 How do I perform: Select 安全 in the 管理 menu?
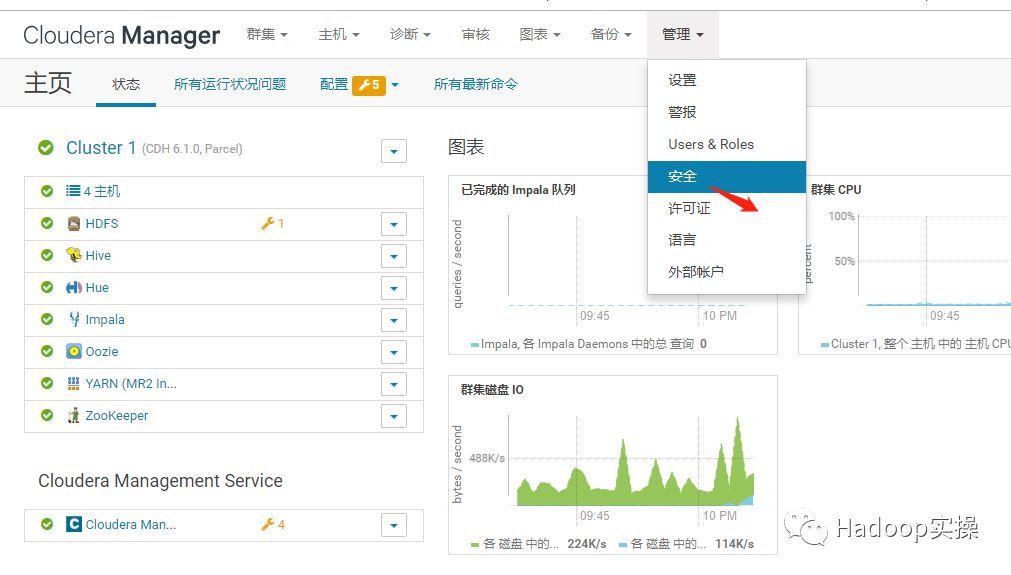[727, 177]
